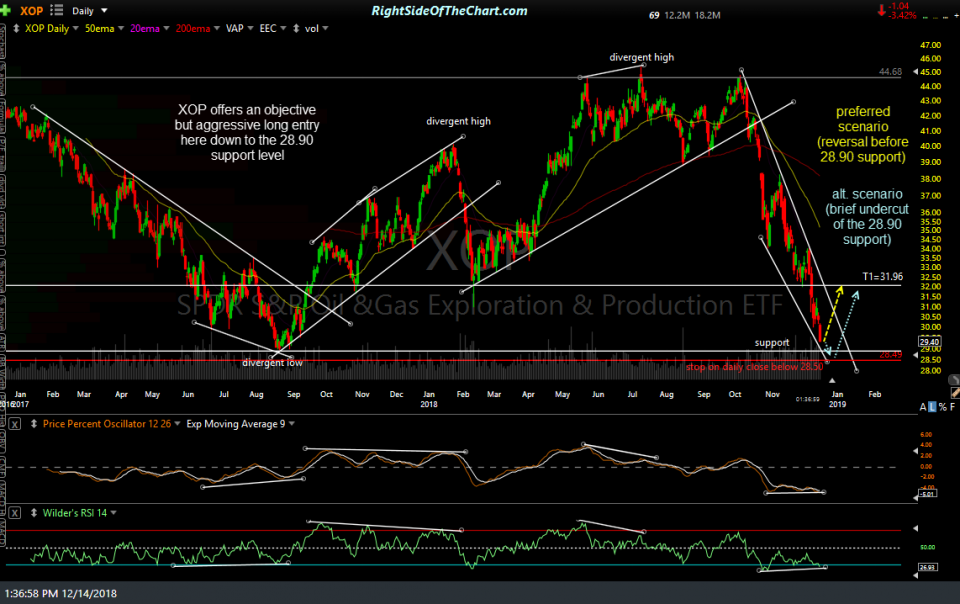Remove the Price Percent Oscillator panel via its X
The height and width of the screenshot is (604, 960).
tap(13, 423)
